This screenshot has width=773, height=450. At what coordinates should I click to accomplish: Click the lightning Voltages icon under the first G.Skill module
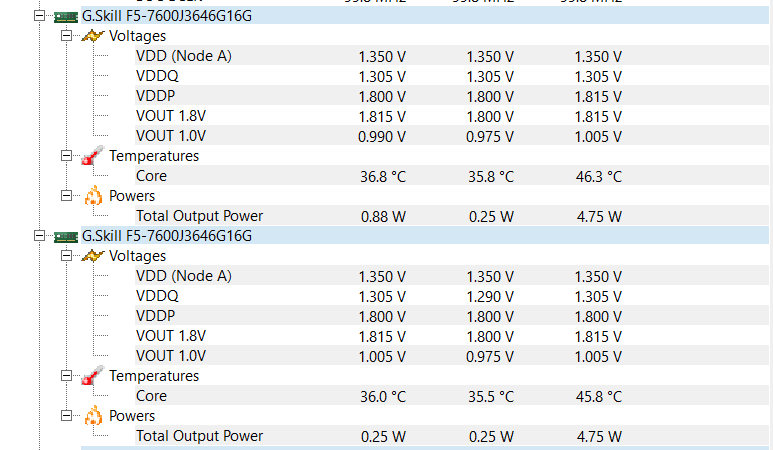93,36
